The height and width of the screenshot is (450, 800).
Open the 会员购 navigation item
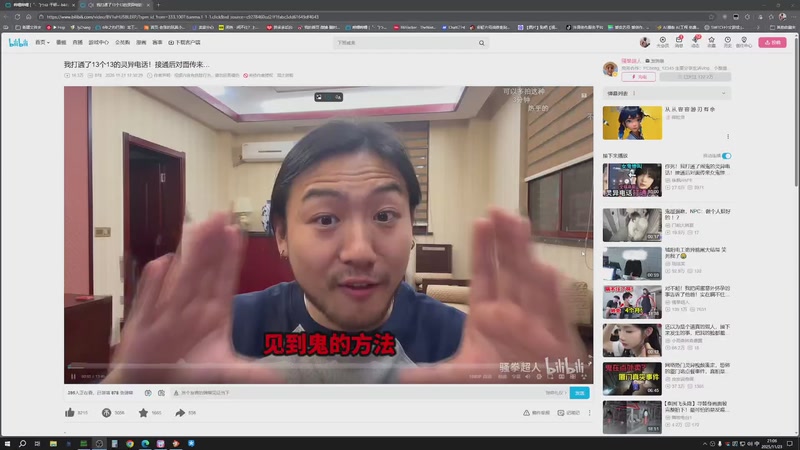point(122,42)
